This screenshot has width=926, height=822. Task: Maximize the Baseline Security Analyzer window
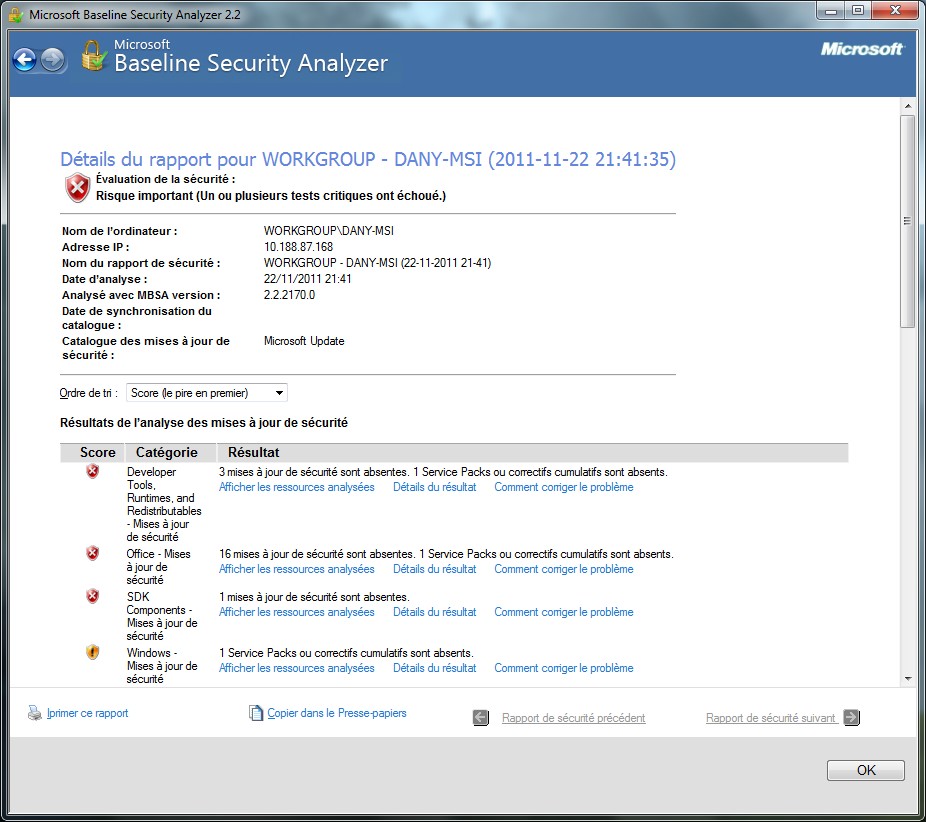click(858, 11)
